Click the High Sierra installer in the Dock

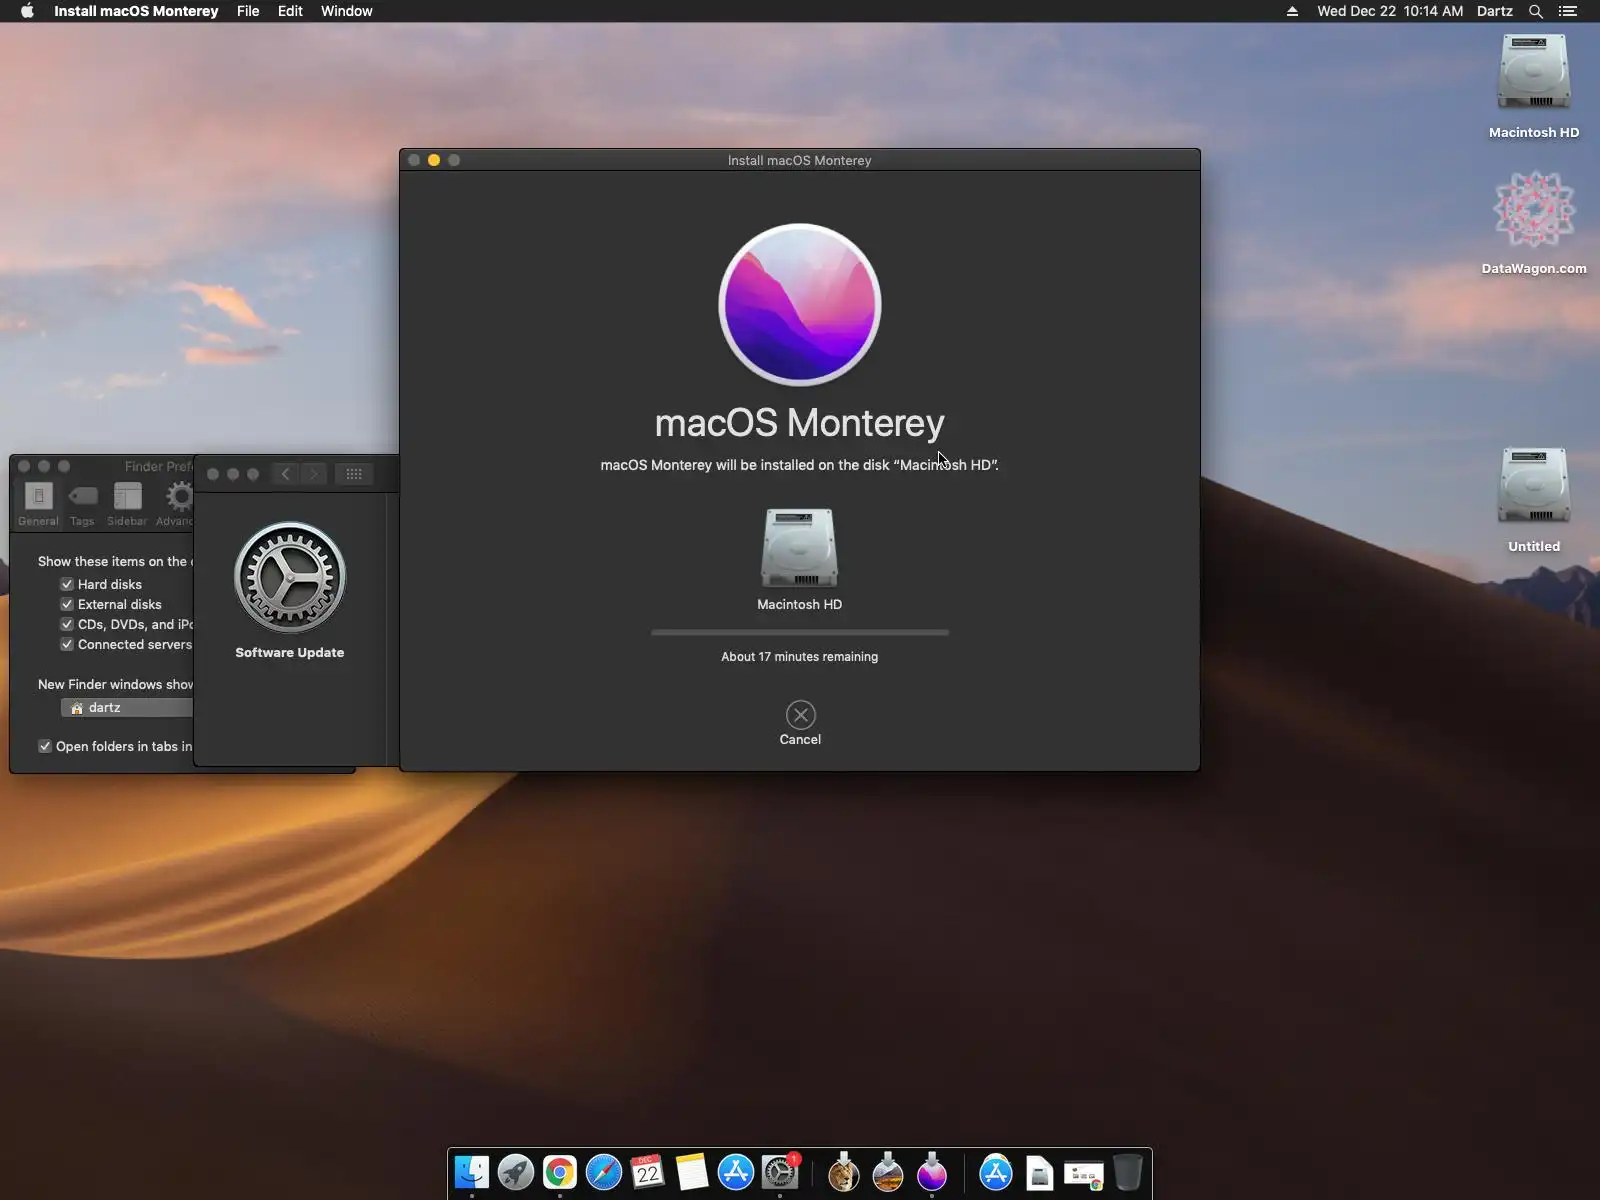(888, 1172)
